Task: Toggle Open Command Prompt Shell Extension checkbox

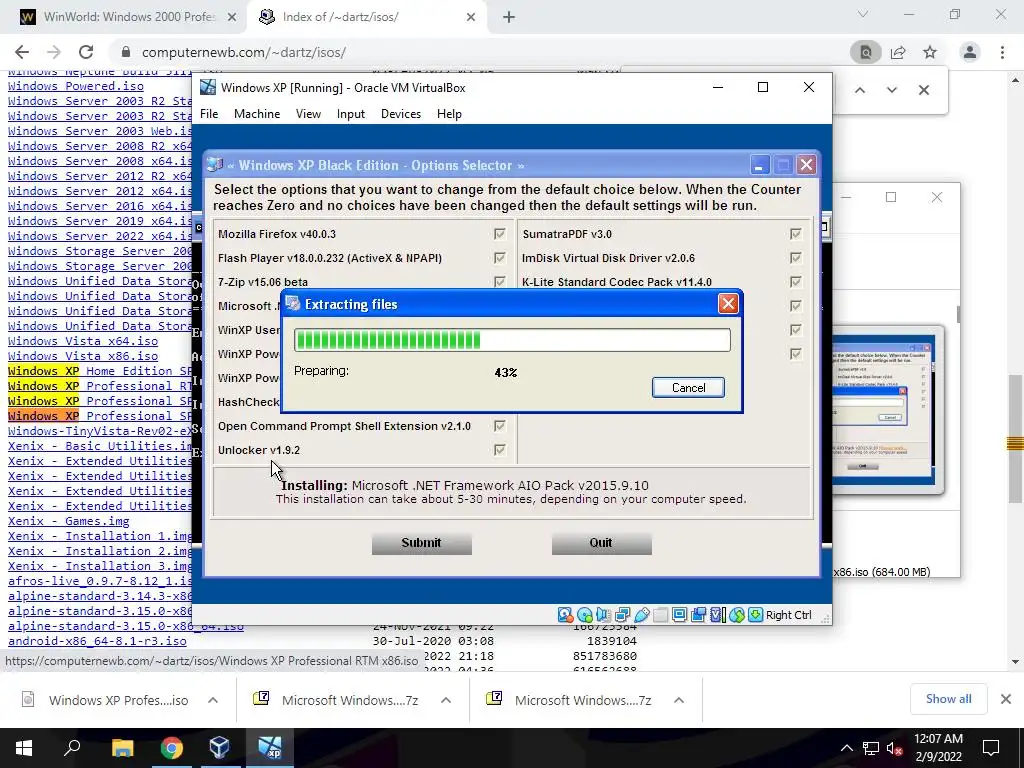Action: (500, 426)
